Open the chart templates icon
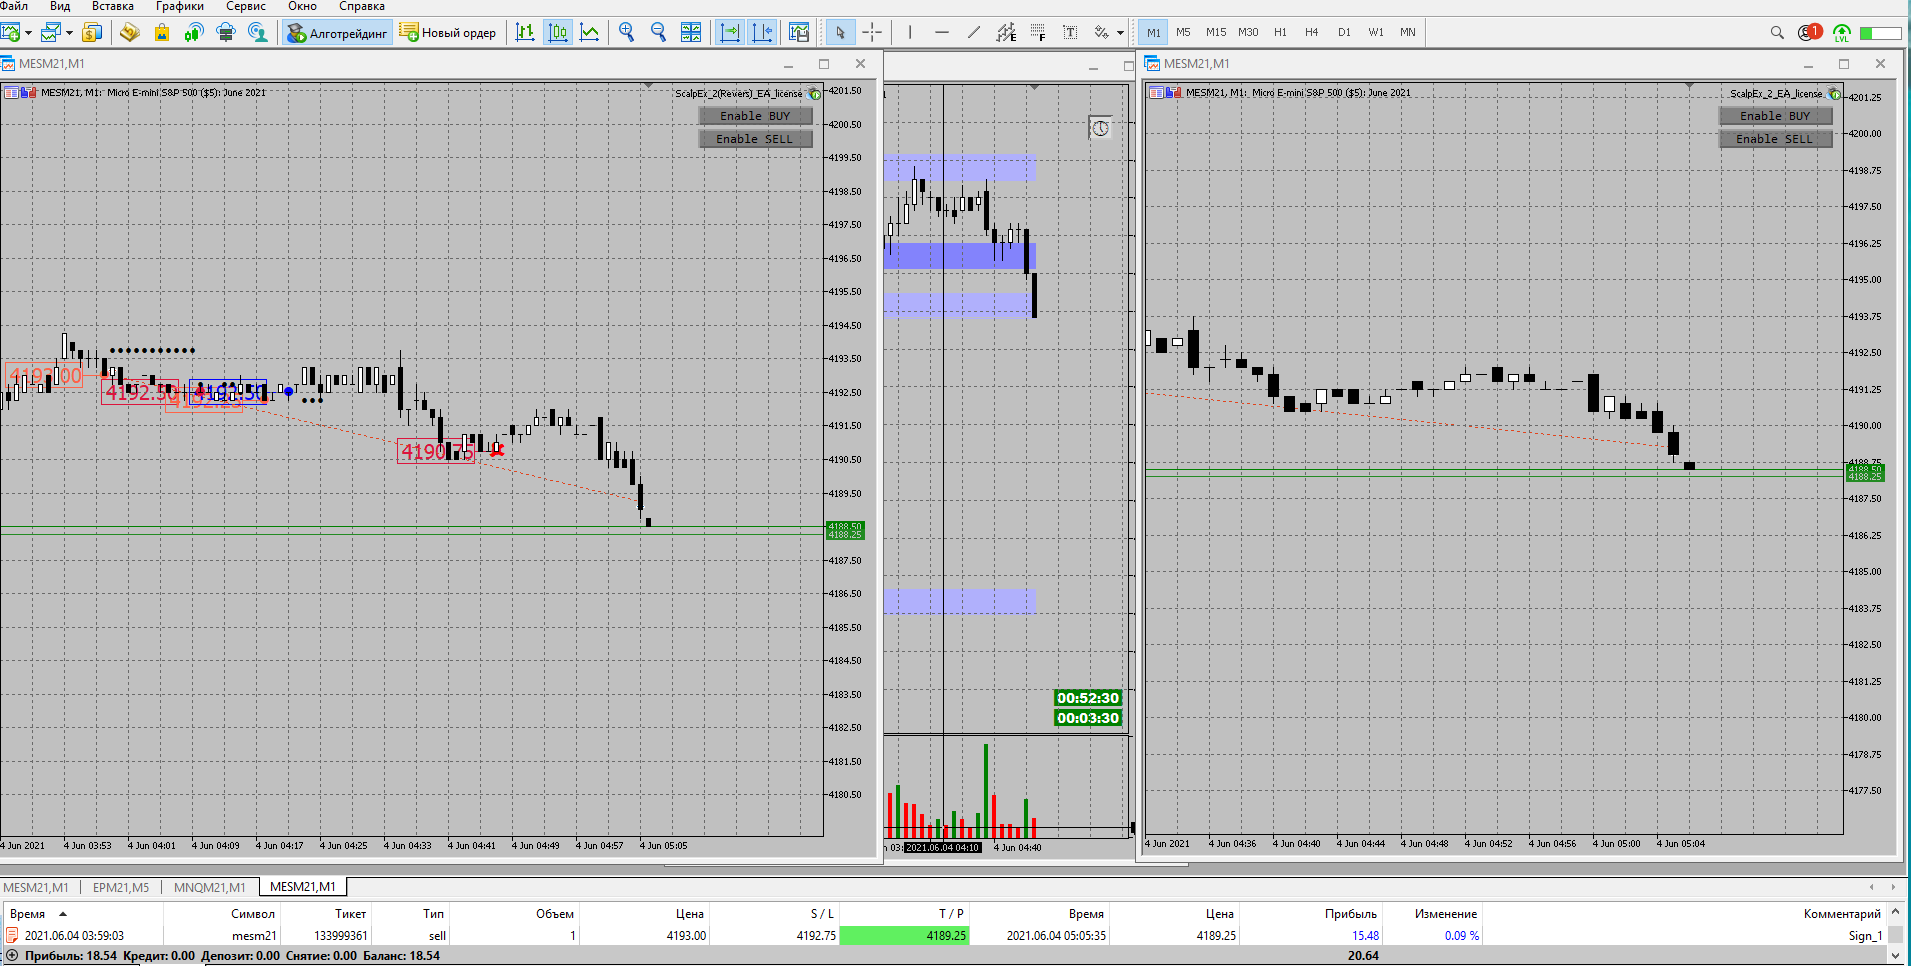The height and width of the screenshot is (966, 1911). pyautogui.click(x=799, y=33)
